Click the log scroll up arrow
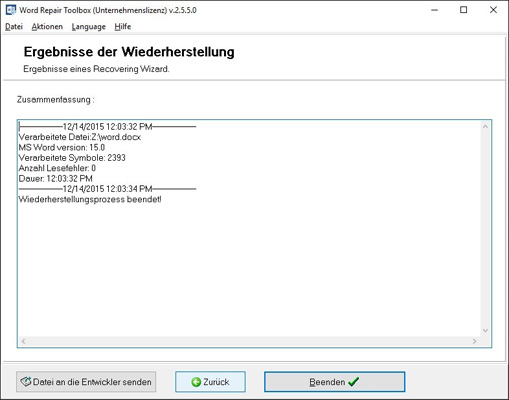 point(485,127)
